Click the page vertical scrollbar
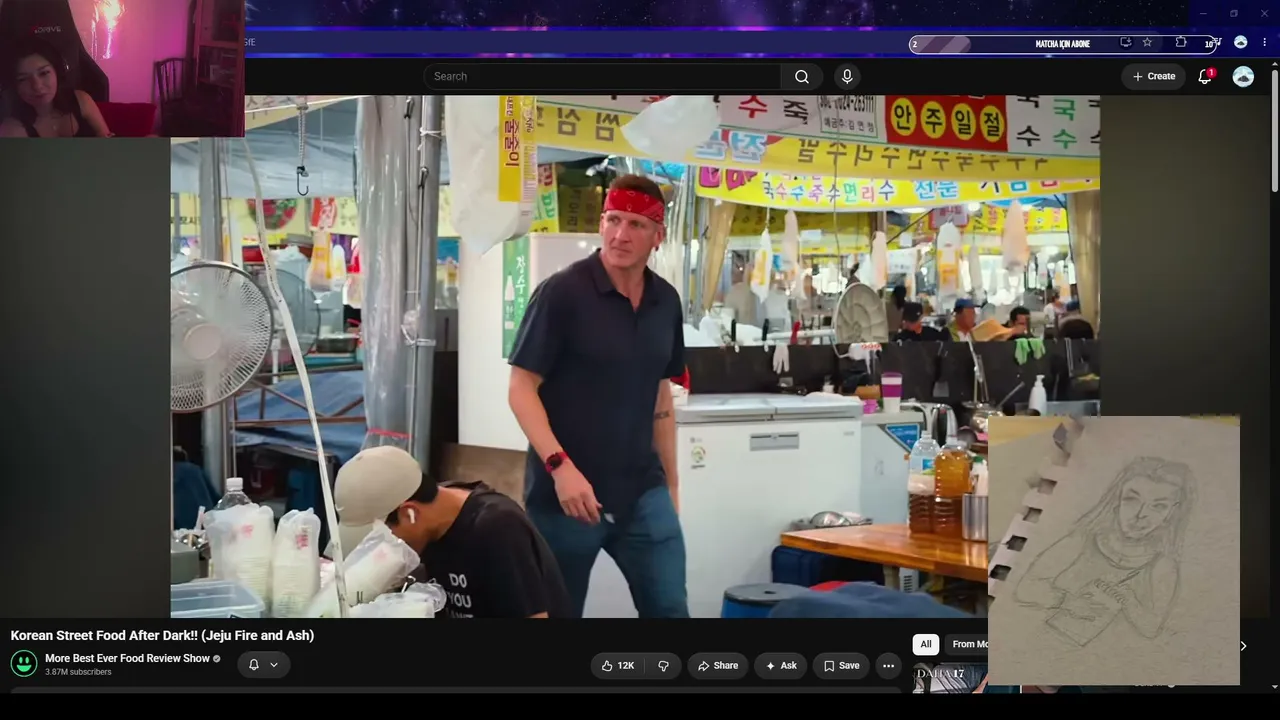Image resolution: width=1280 pixels, height=720 pixels. pos(1274,130)
